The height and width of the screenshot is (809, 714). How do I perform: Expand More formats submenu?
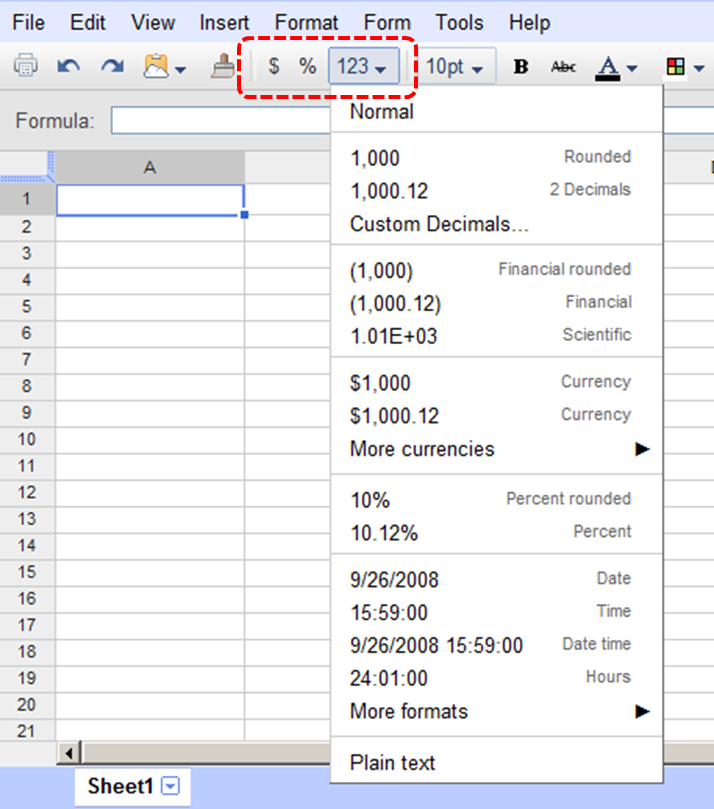(x=496, y=711)
